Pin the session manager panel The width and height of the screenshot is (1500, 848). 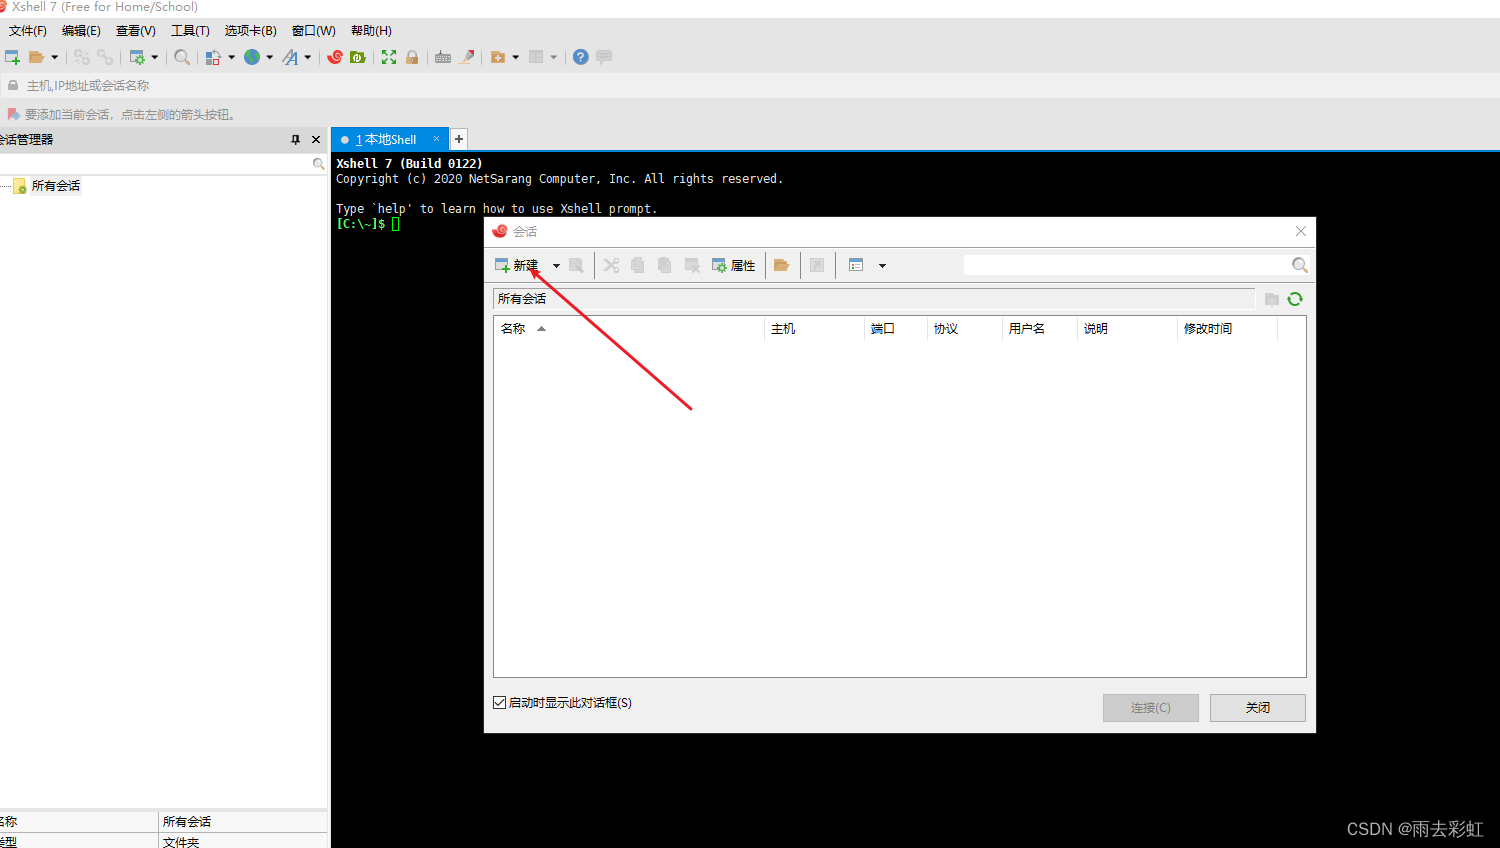coord(295,140)
